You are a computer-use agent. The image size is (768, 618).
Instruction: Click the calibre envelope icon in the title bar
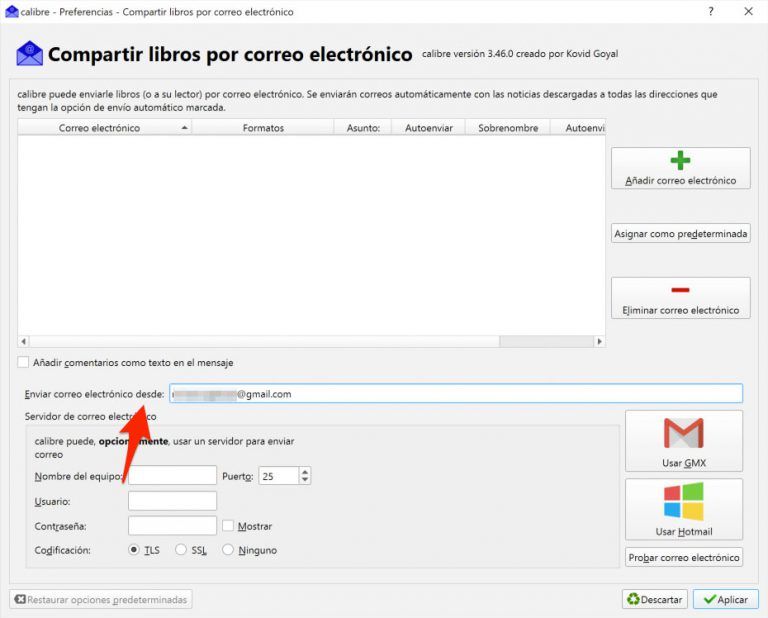pyautogui.click(x=11, y=11)
